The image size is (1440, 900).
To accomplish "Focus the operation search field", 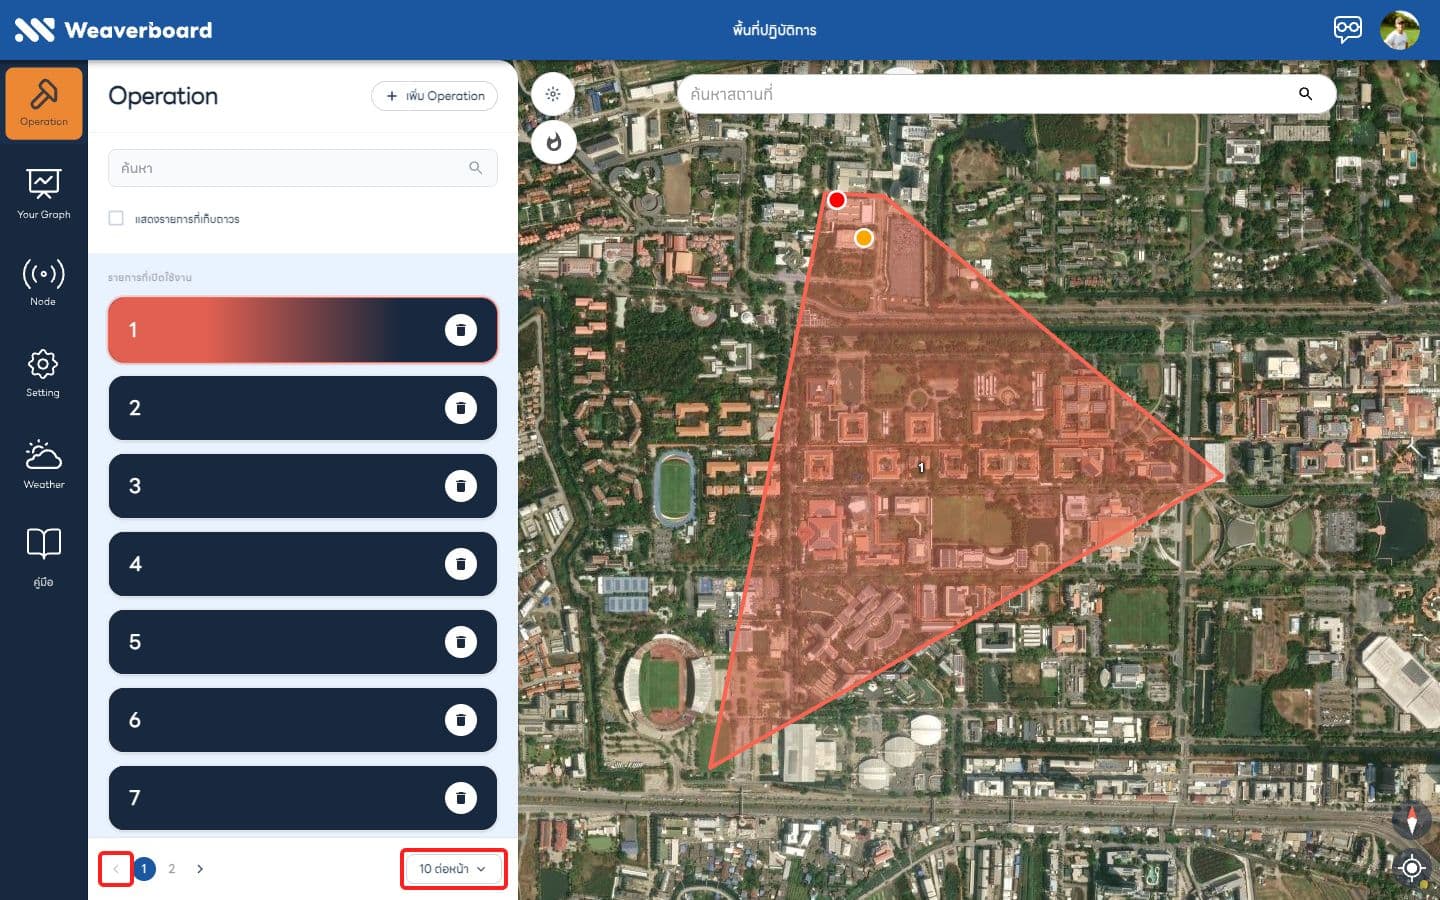I will point(303,168).
